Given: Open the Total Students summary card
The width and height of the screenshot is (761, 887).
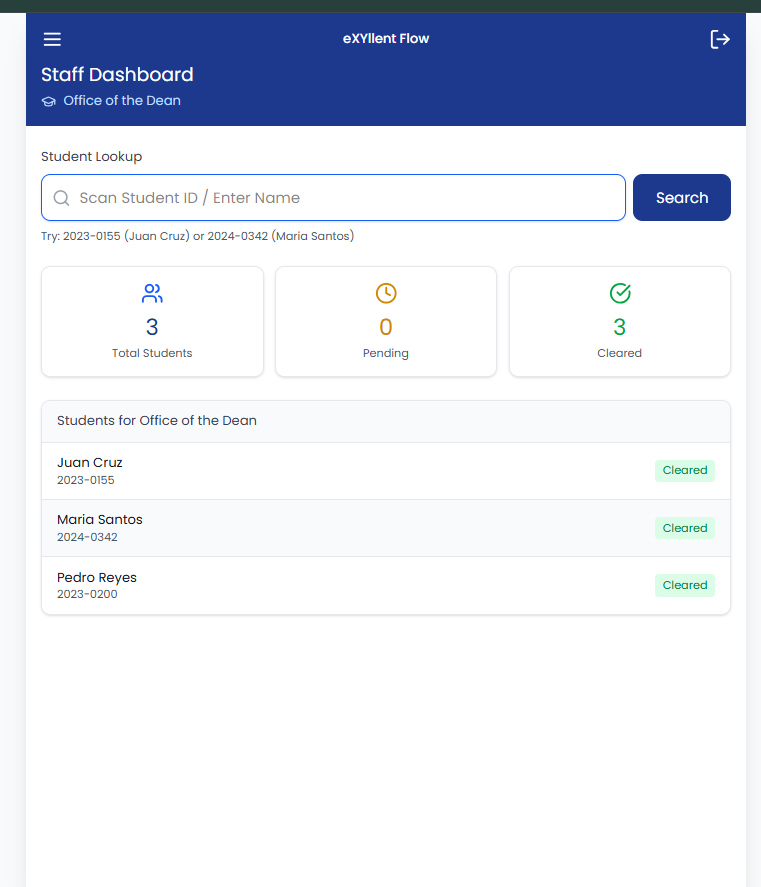Looking at the screenshot, I should 152,321.
